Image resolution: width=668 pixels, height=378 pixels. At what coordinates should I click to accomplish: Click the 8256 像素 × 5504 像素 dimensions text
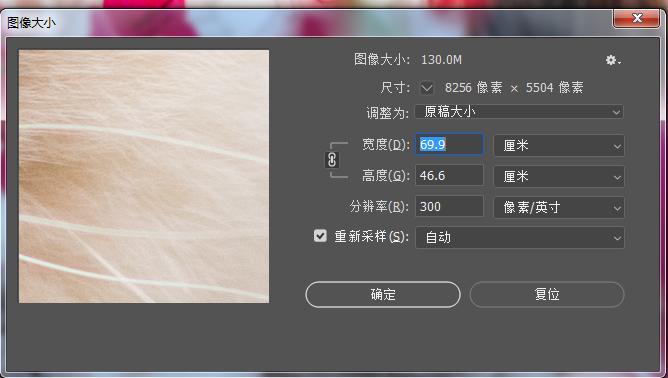click(x=514, y=88)
